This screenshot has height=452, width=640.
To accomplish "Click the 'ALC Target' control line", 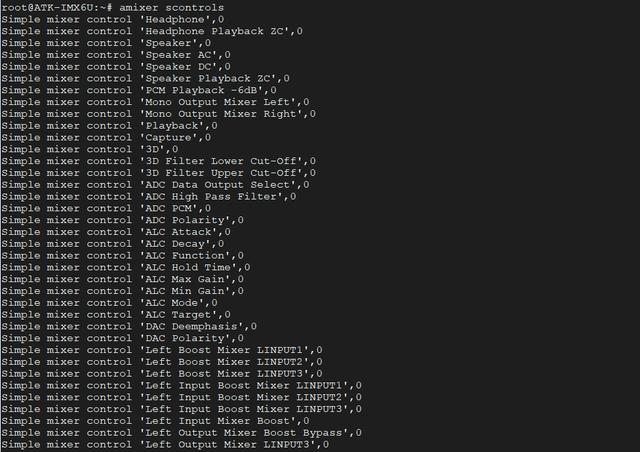I will pos(116,315).
